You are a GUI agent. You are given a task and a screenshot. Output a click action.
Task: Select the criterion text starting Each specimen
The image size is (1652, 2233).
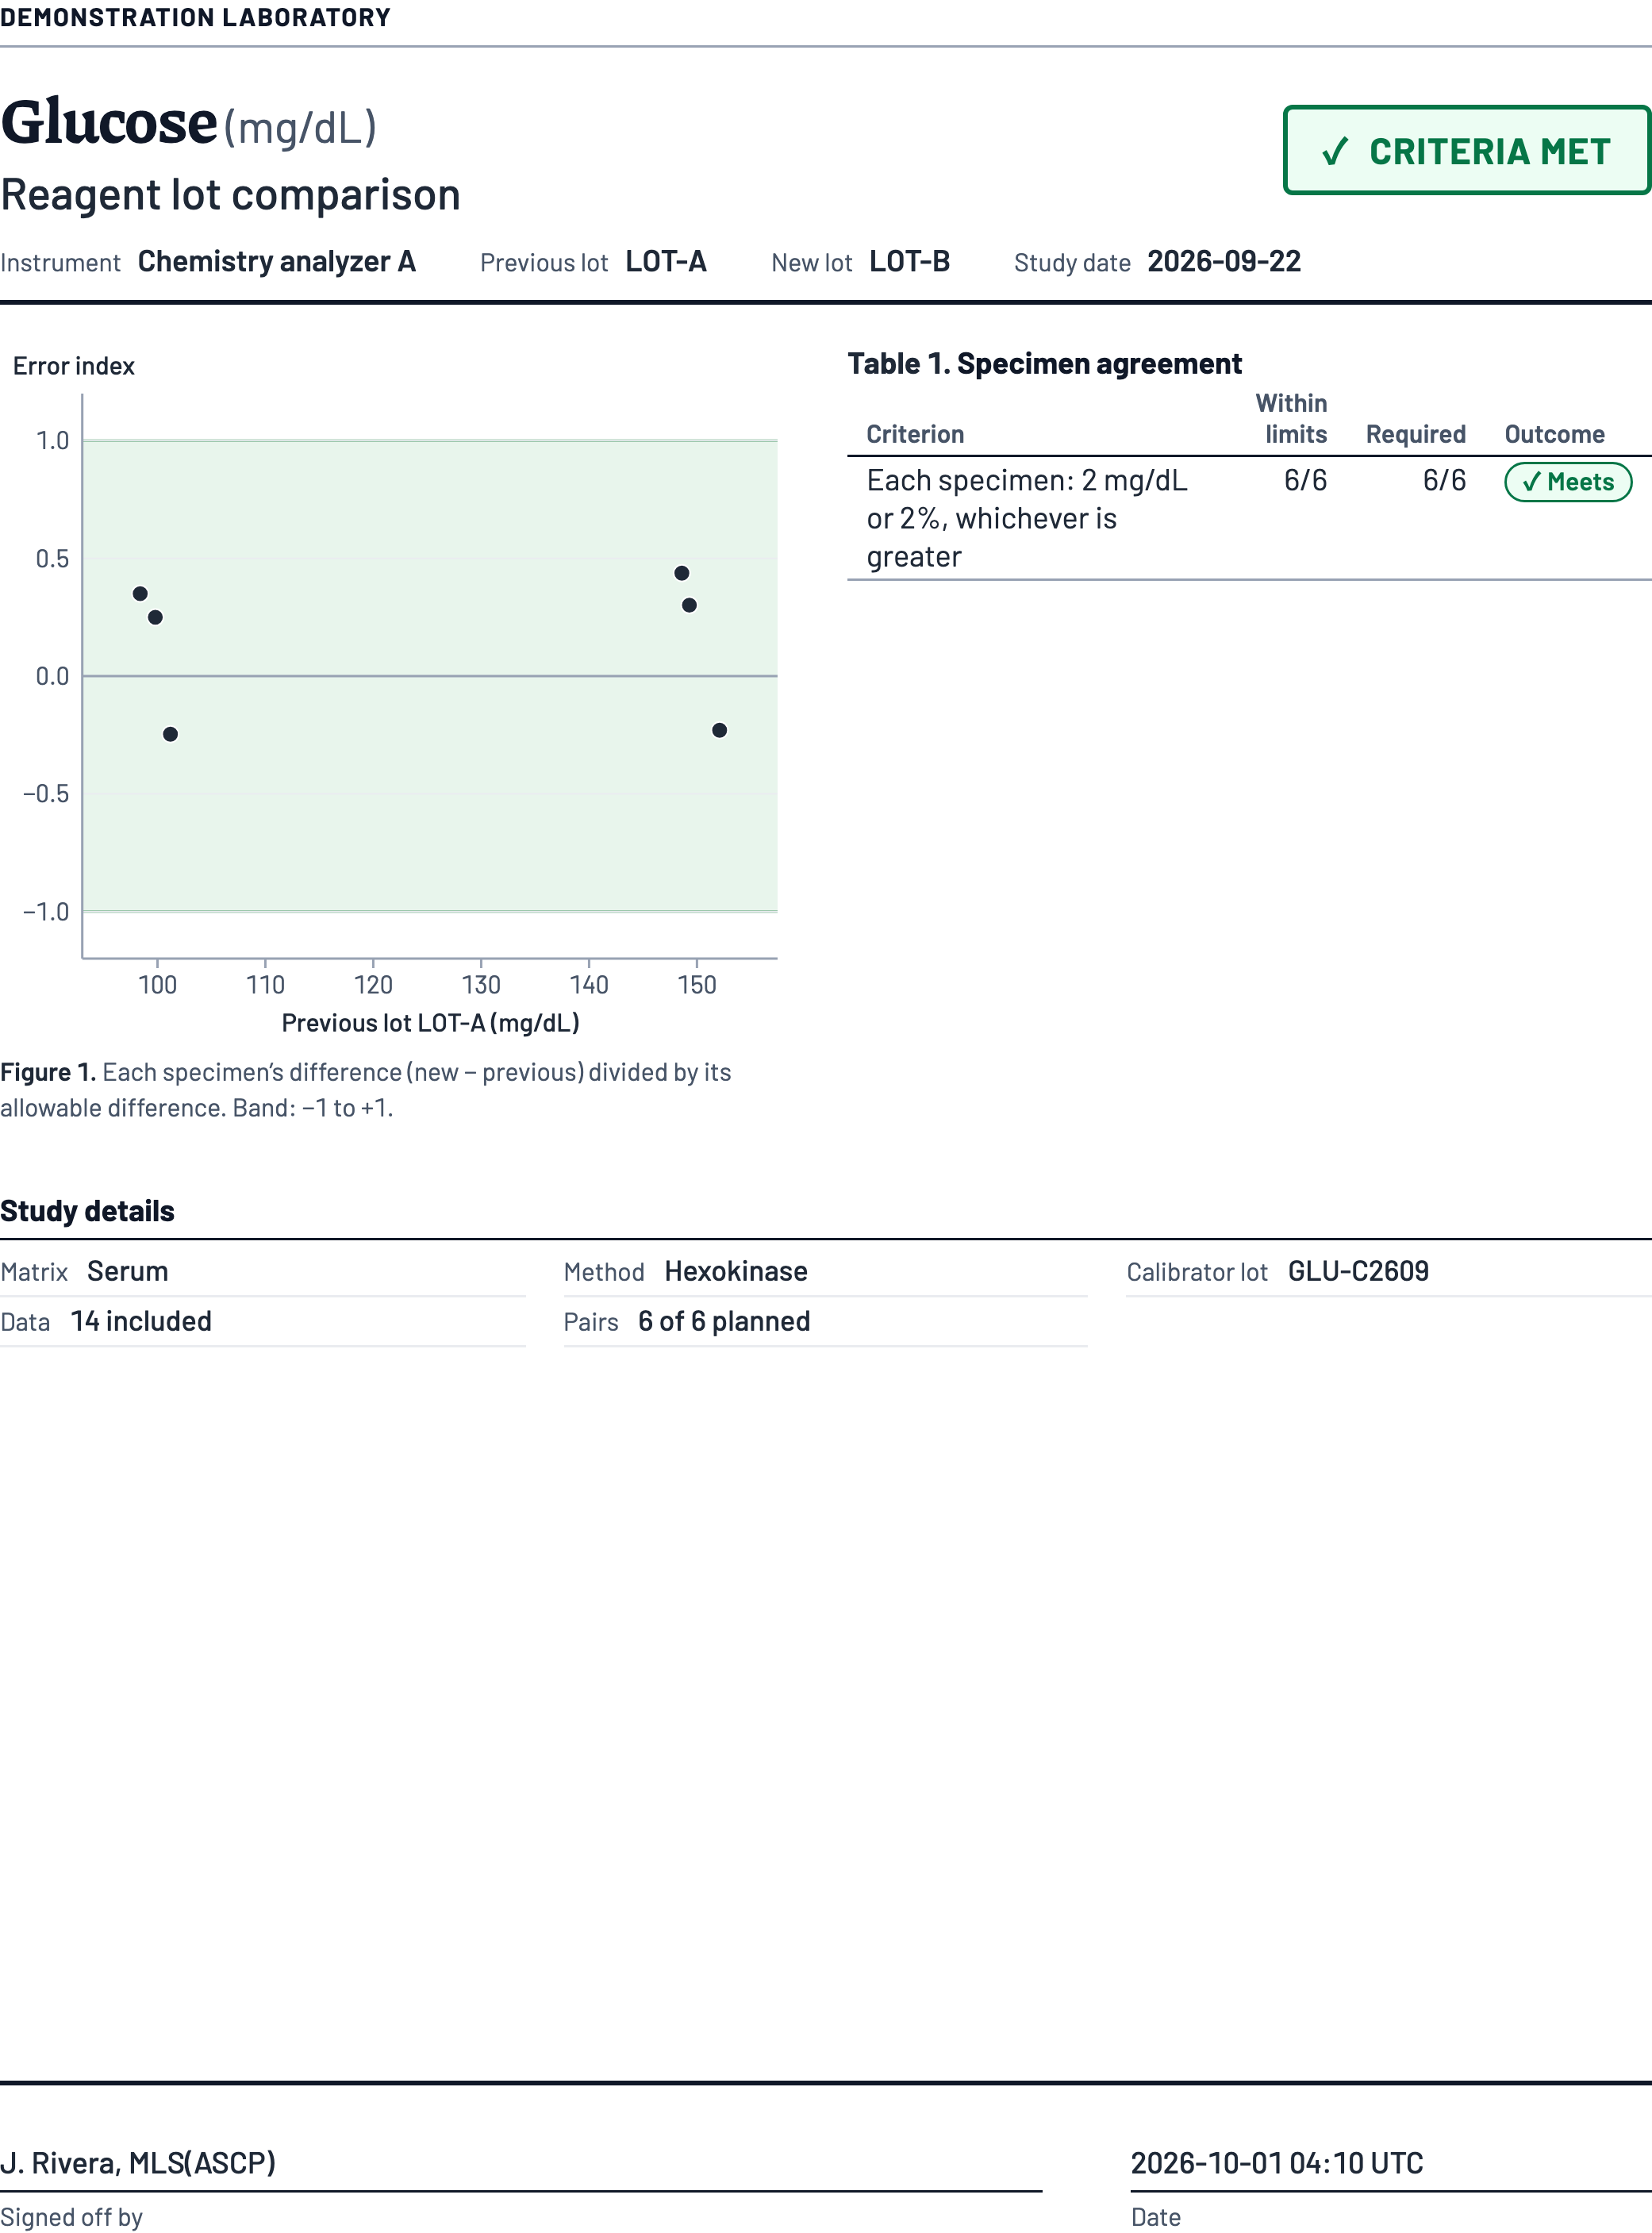pos(1027,519)
